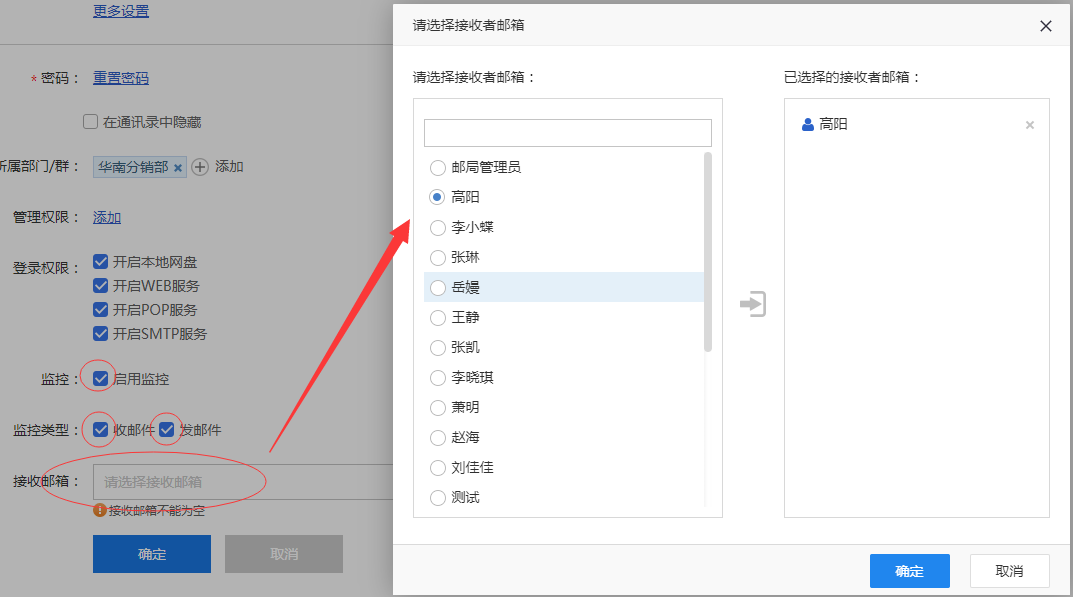
Task: Click the transfer arrow icon between lists
Action: pyautogui.click(x=753, y=304)
